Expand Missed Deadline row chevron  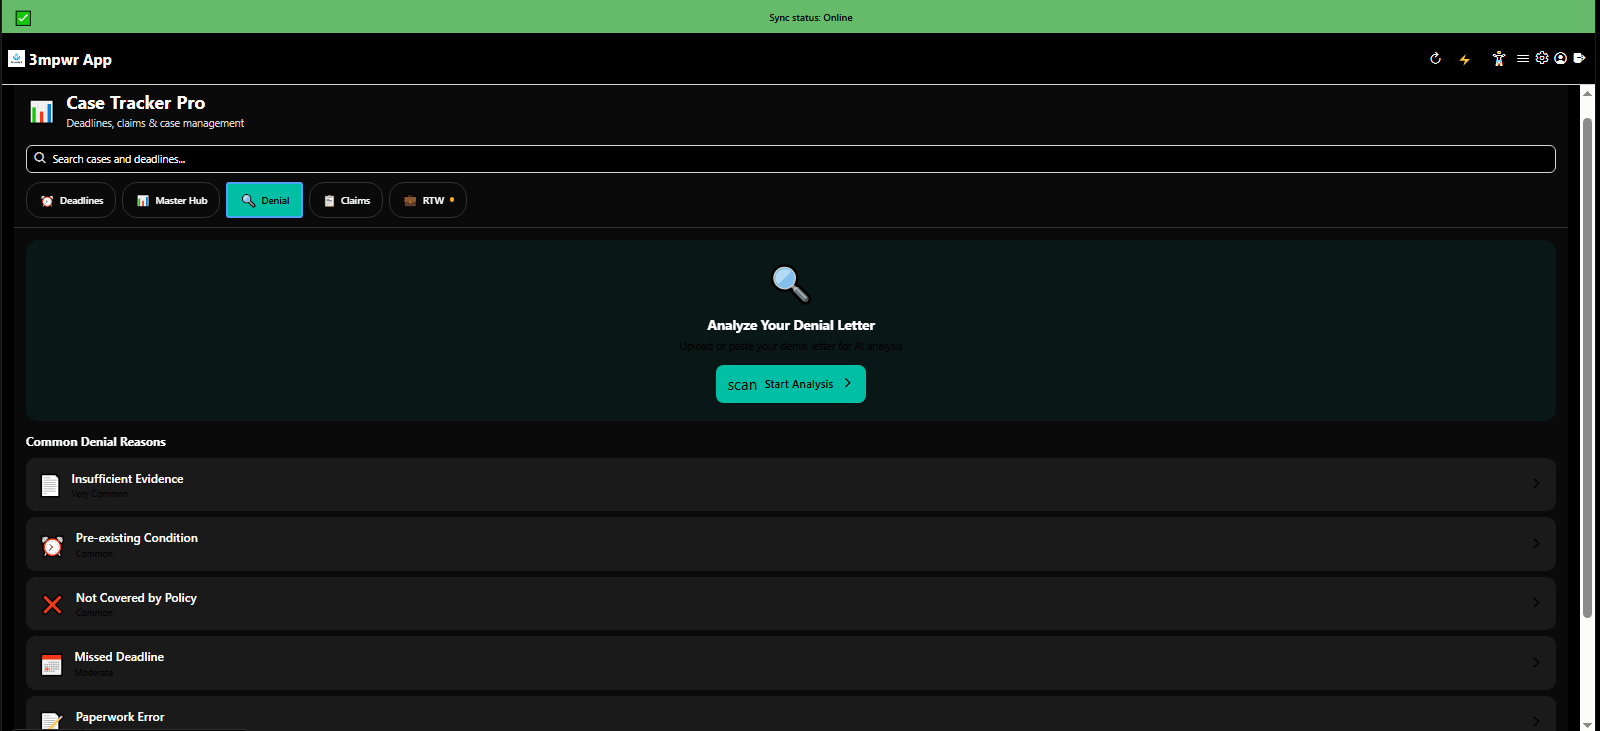[1536, 662]
